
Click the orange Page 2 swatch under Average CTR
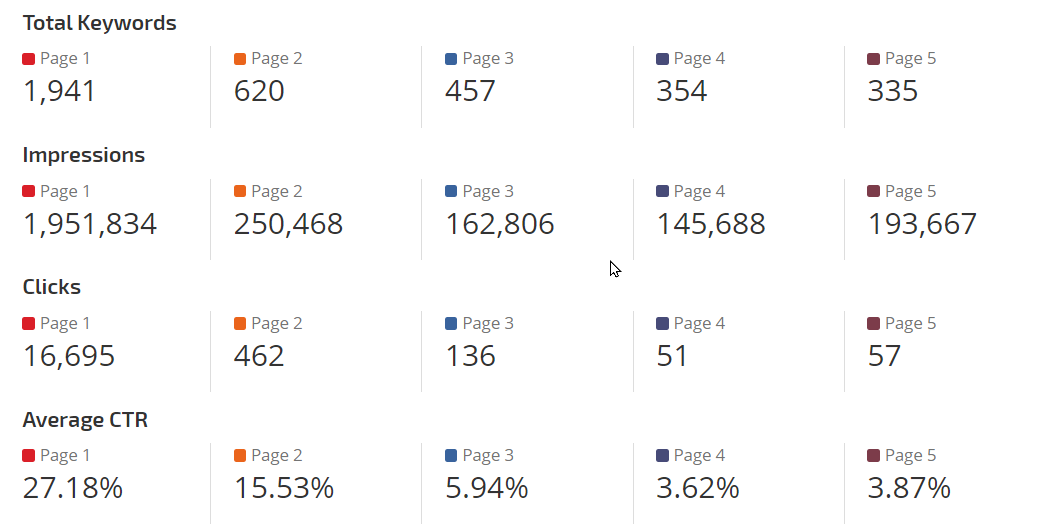click(x=240, y=455)
